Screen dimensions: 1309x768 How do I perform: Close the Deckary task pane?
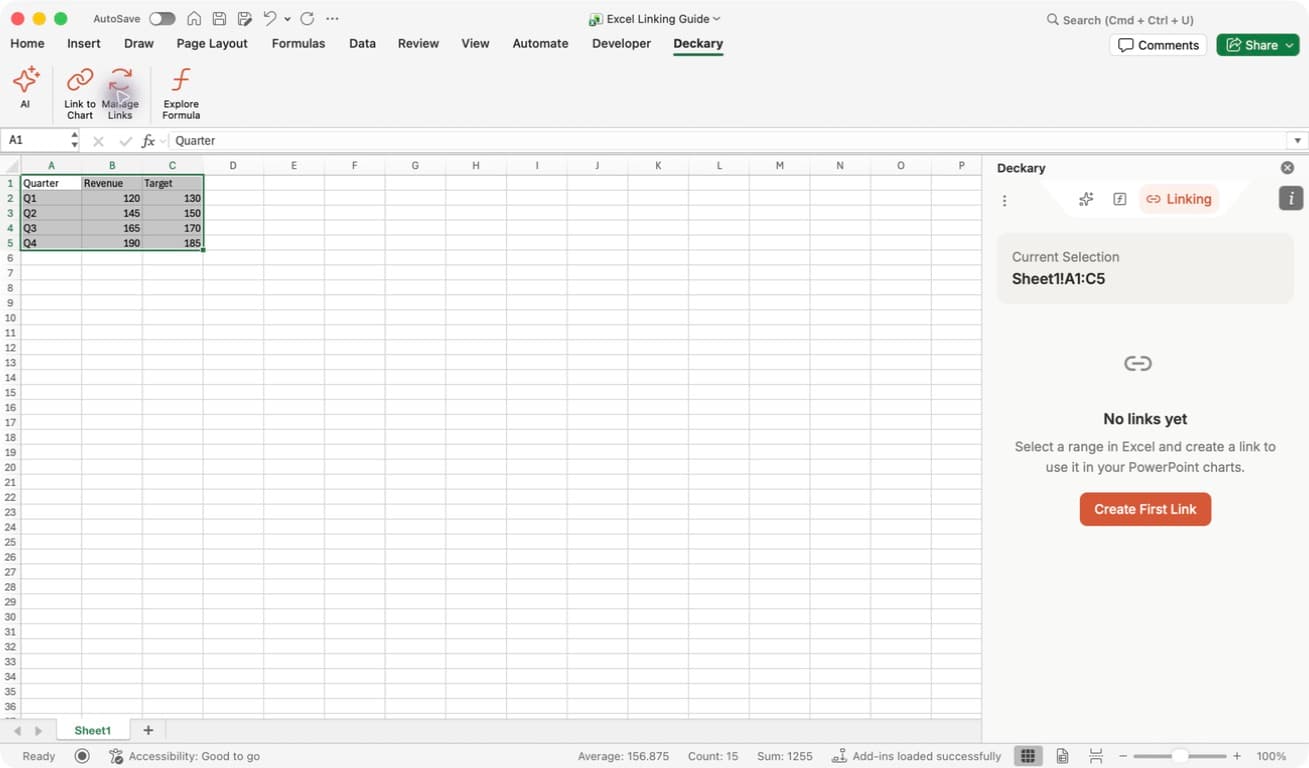point(1287,168)
